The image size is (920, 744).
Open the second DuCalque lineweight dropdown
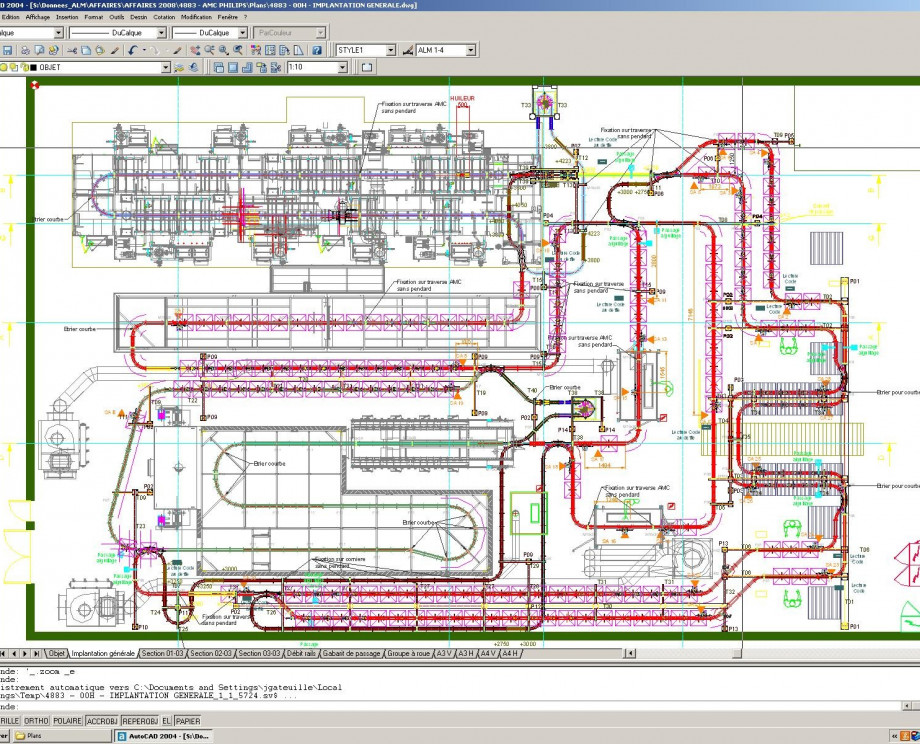242,33
